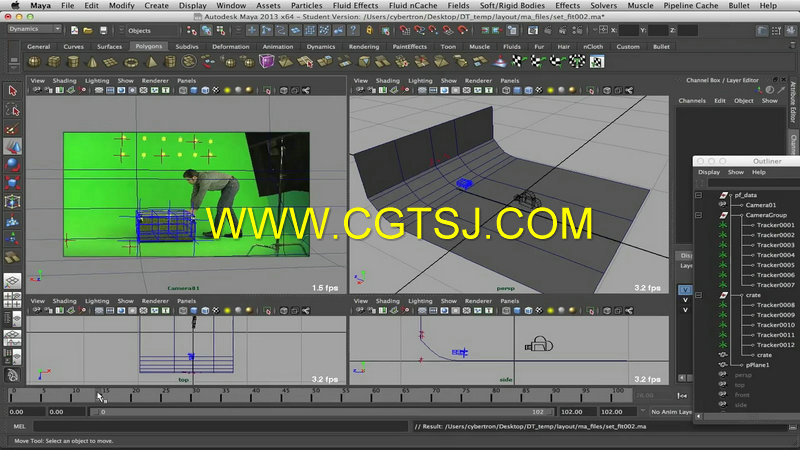Select the Move tool cone icon
The height and width of the screenshot is (450, 800).
pyautogui.click(x=13, y=147)
